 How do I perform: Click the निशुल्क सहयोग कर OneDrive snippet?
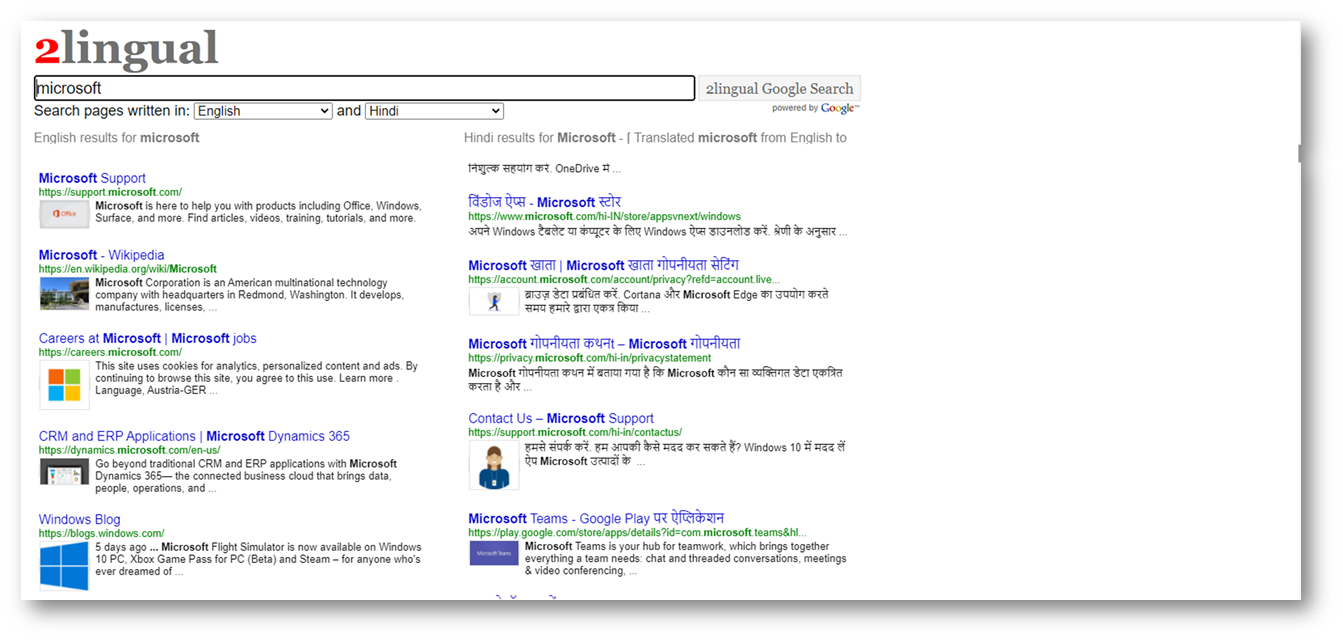point(544,168)
